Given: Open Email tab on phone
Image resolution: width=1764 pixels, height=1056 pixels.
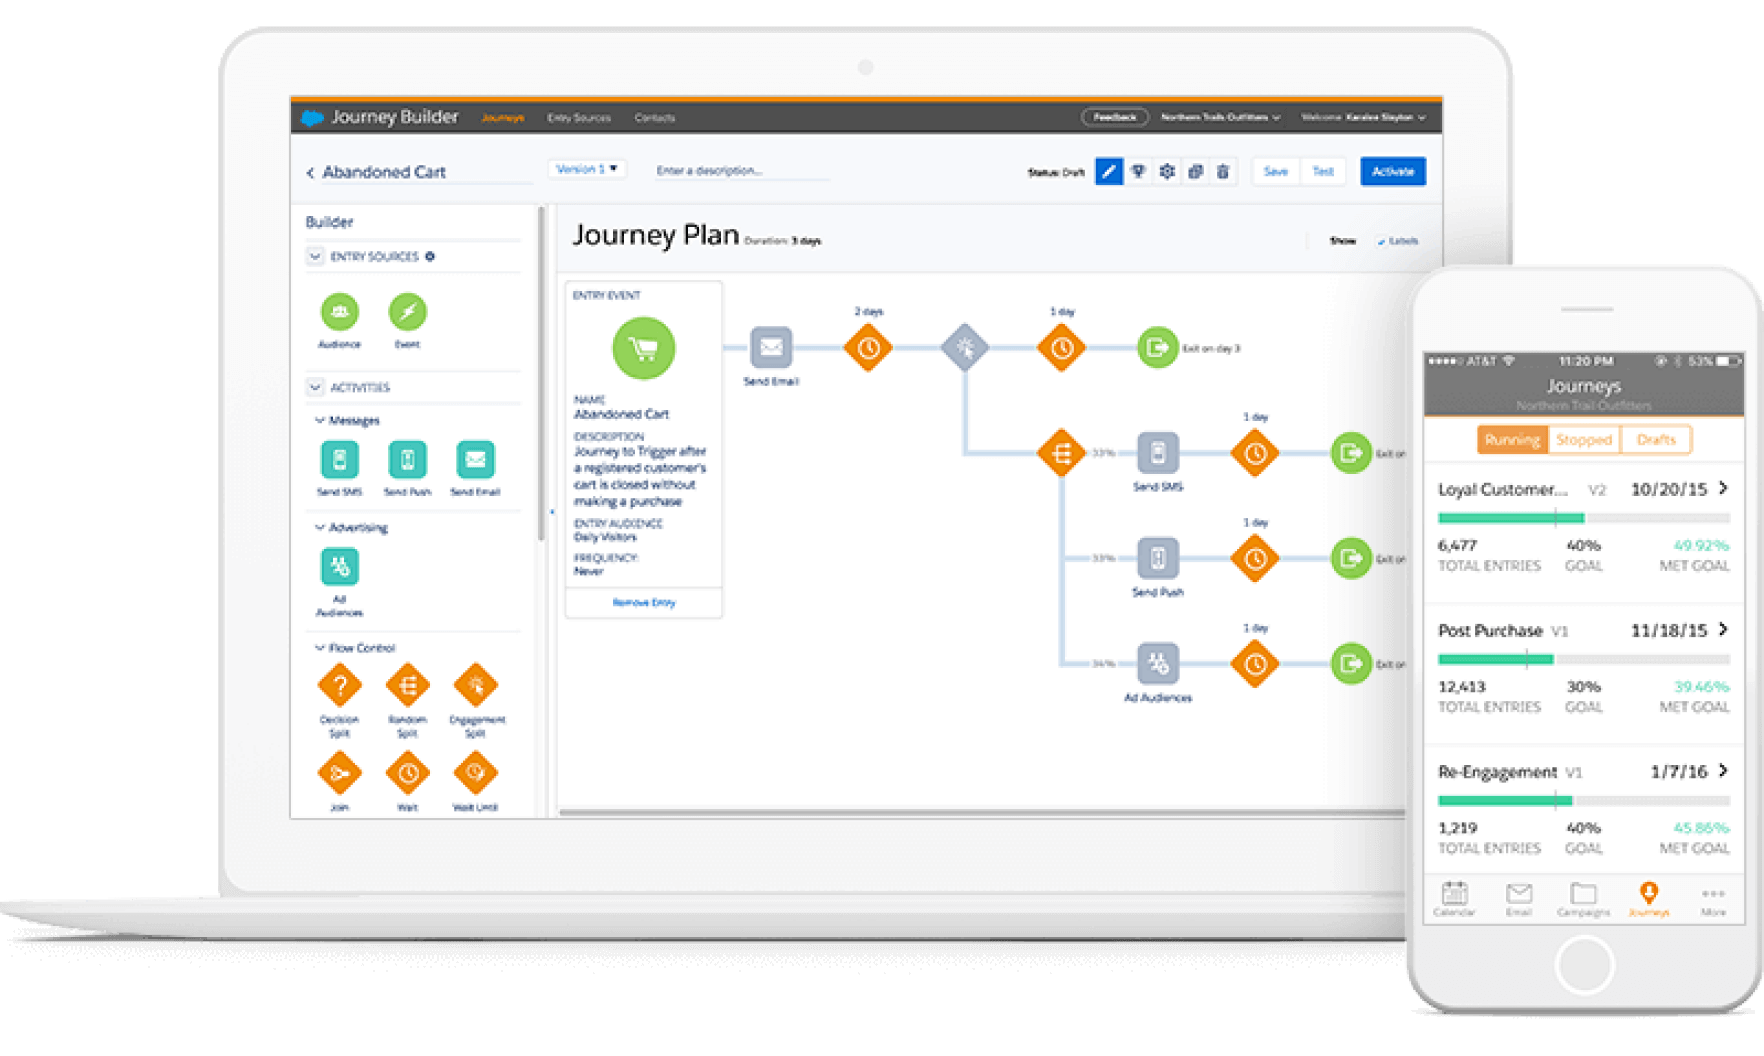Looking at the screenshot, I should pos(1519,898).
